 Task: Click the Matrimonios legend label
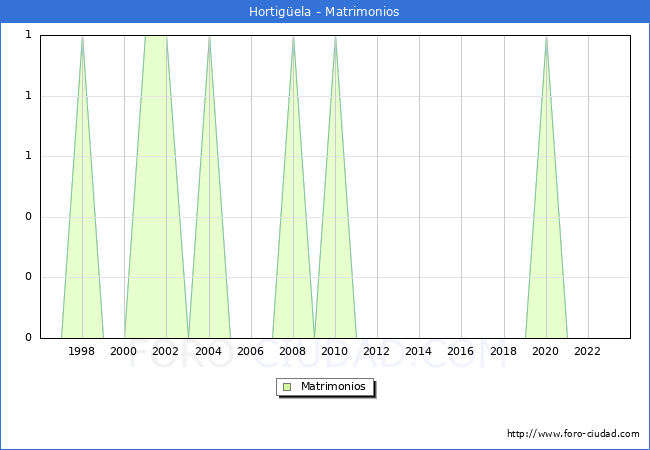[x=333, y=386]
